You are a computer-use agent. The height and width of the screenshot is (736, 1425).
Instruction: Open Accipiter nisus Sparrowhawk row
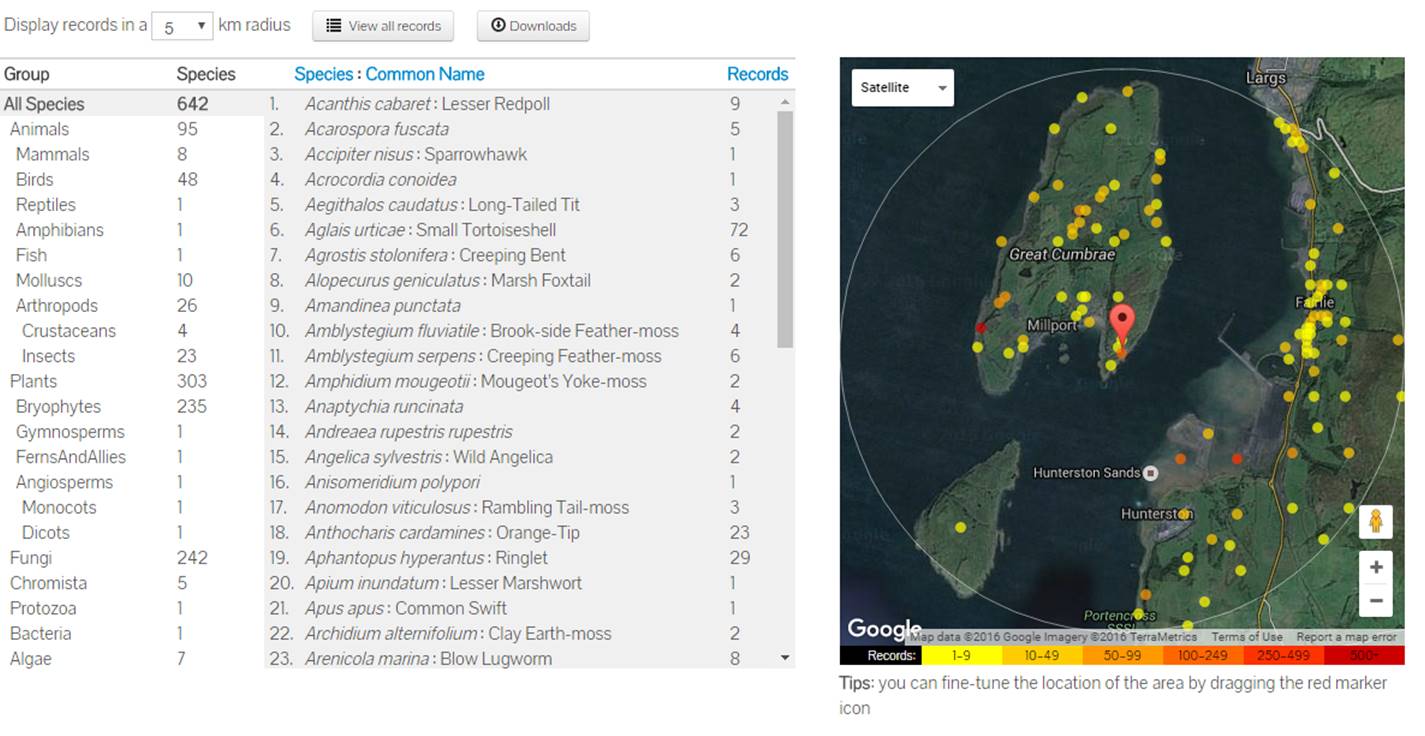pos(521,154)
